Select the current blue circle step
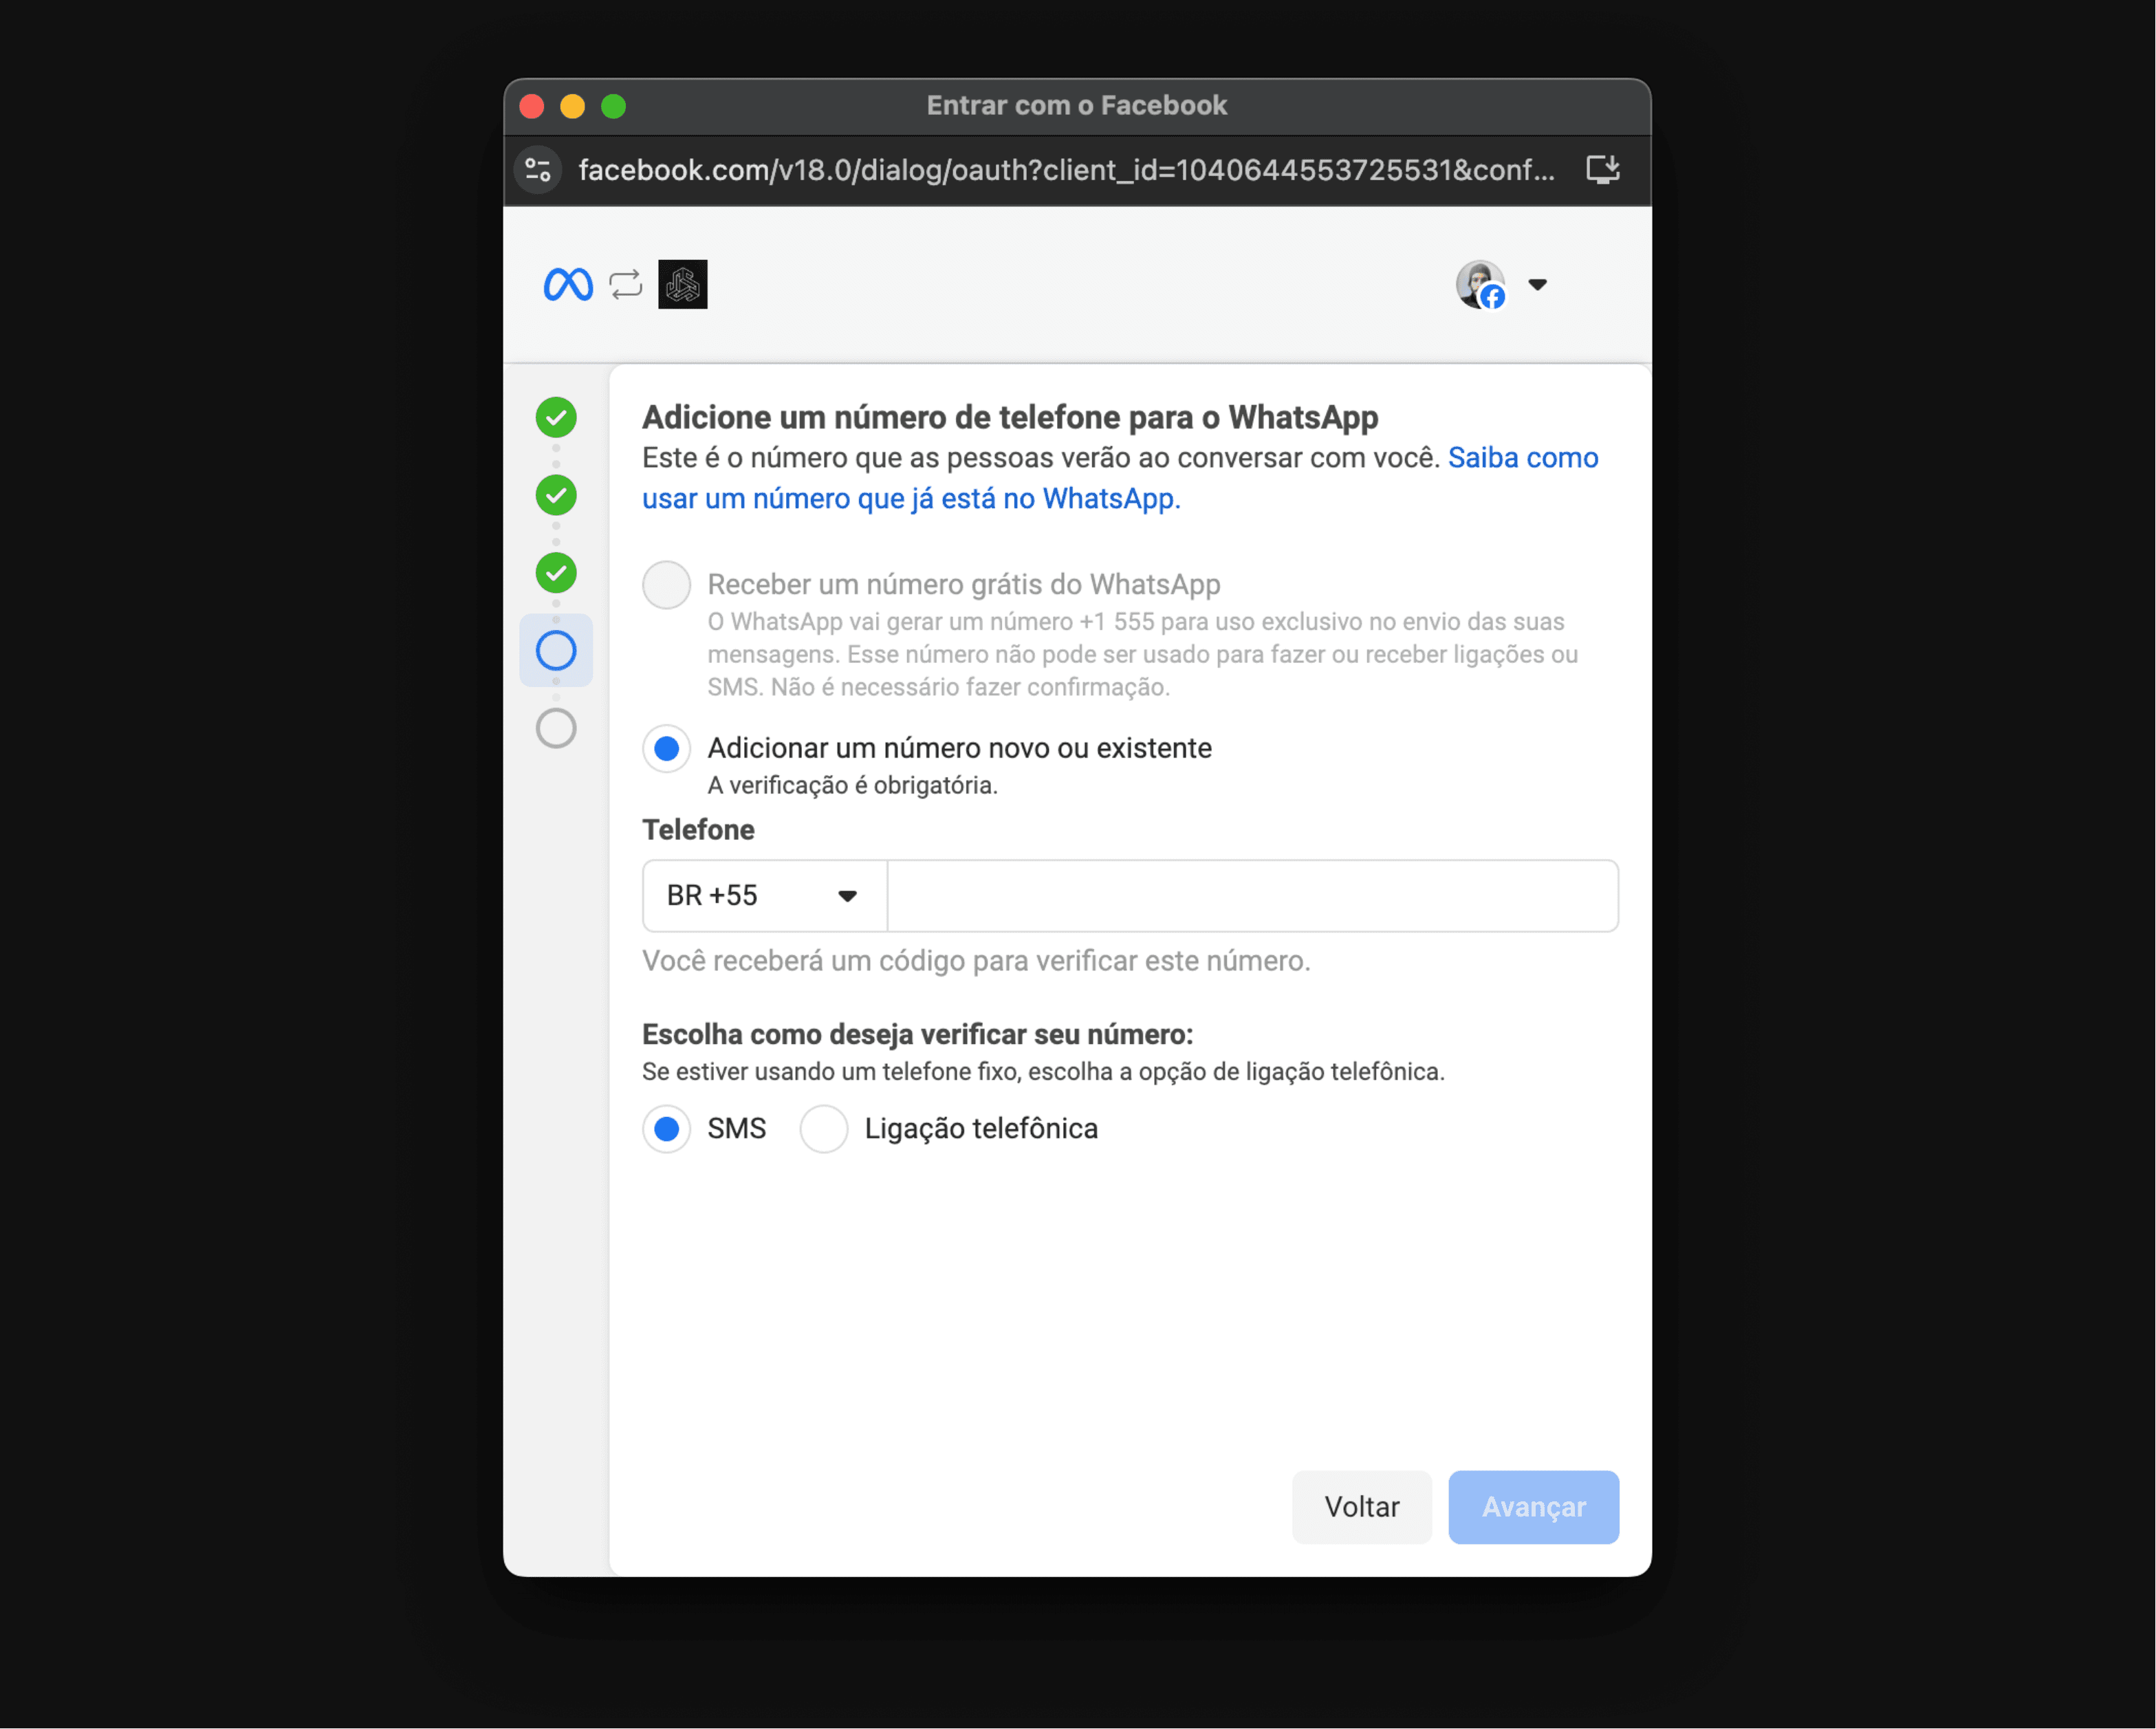 pyautogui.click(x=556, y=651)
